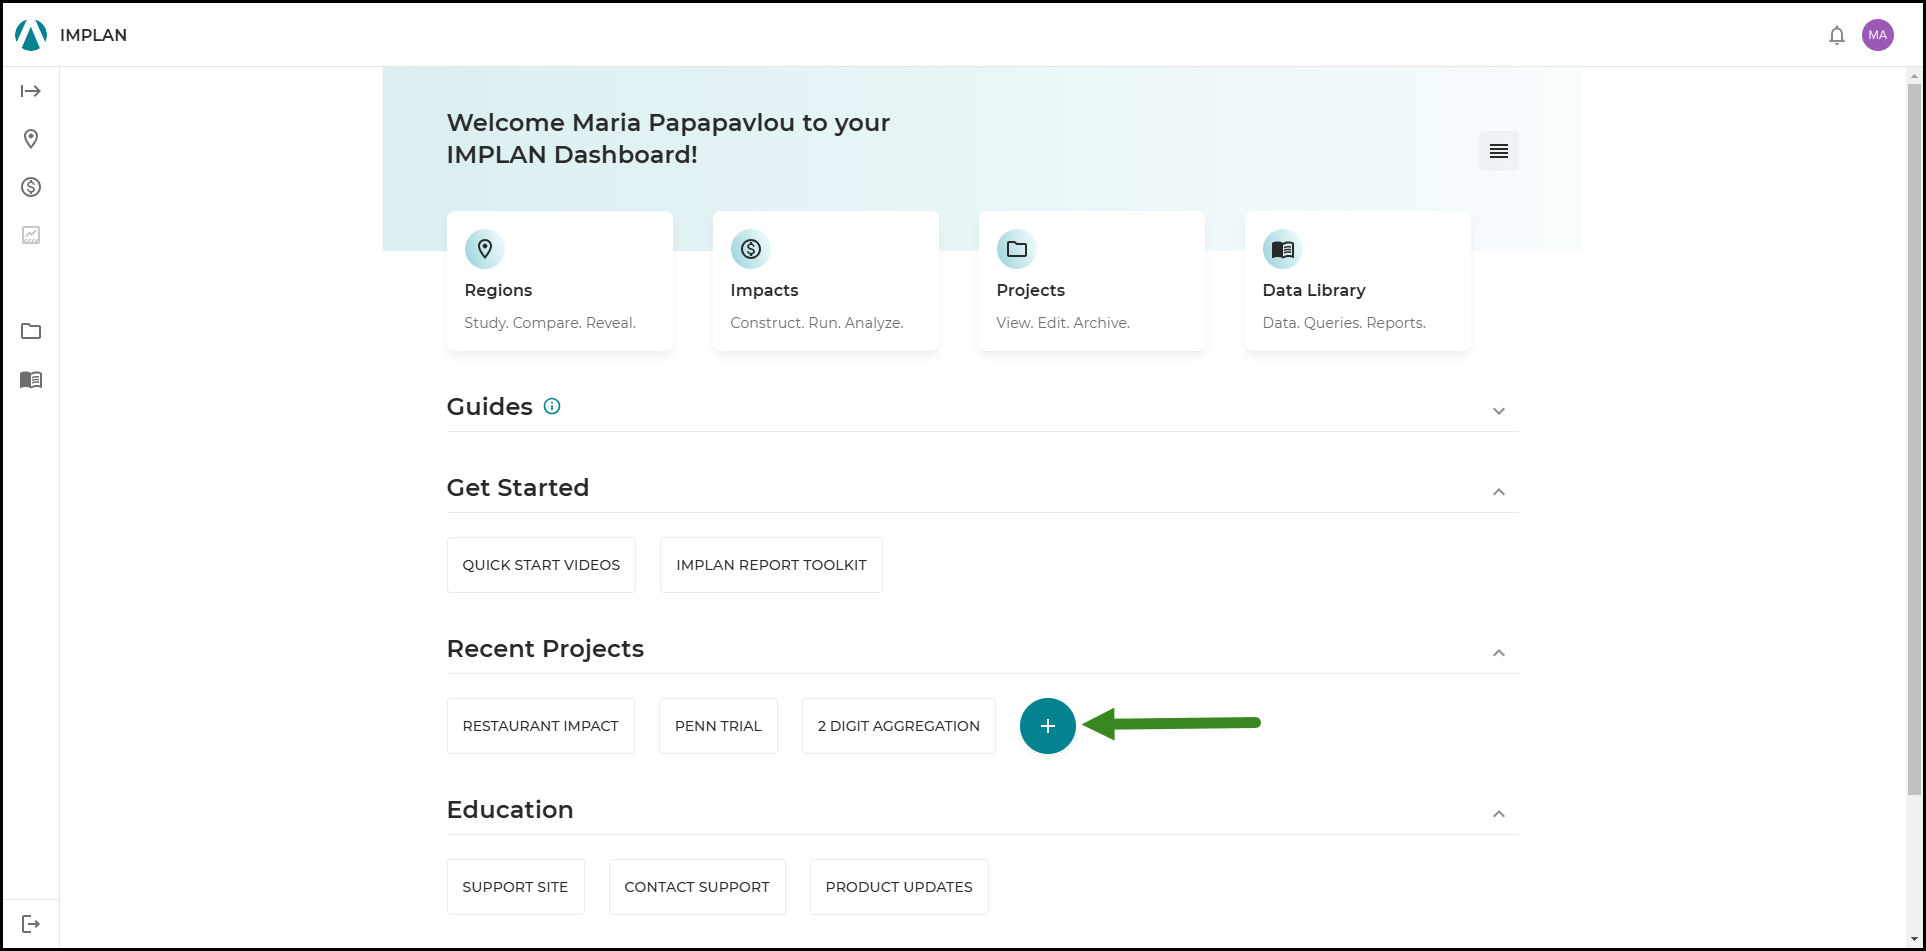View Product Updates
Image resolution: width=1926 pixels, height=951 pixels.
899,887
